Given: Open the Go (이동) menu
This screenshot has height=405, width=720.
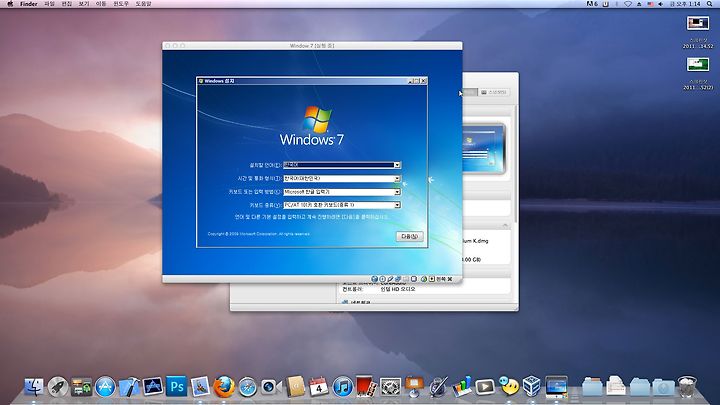Looking at the screenshot, I should point(101,4).
